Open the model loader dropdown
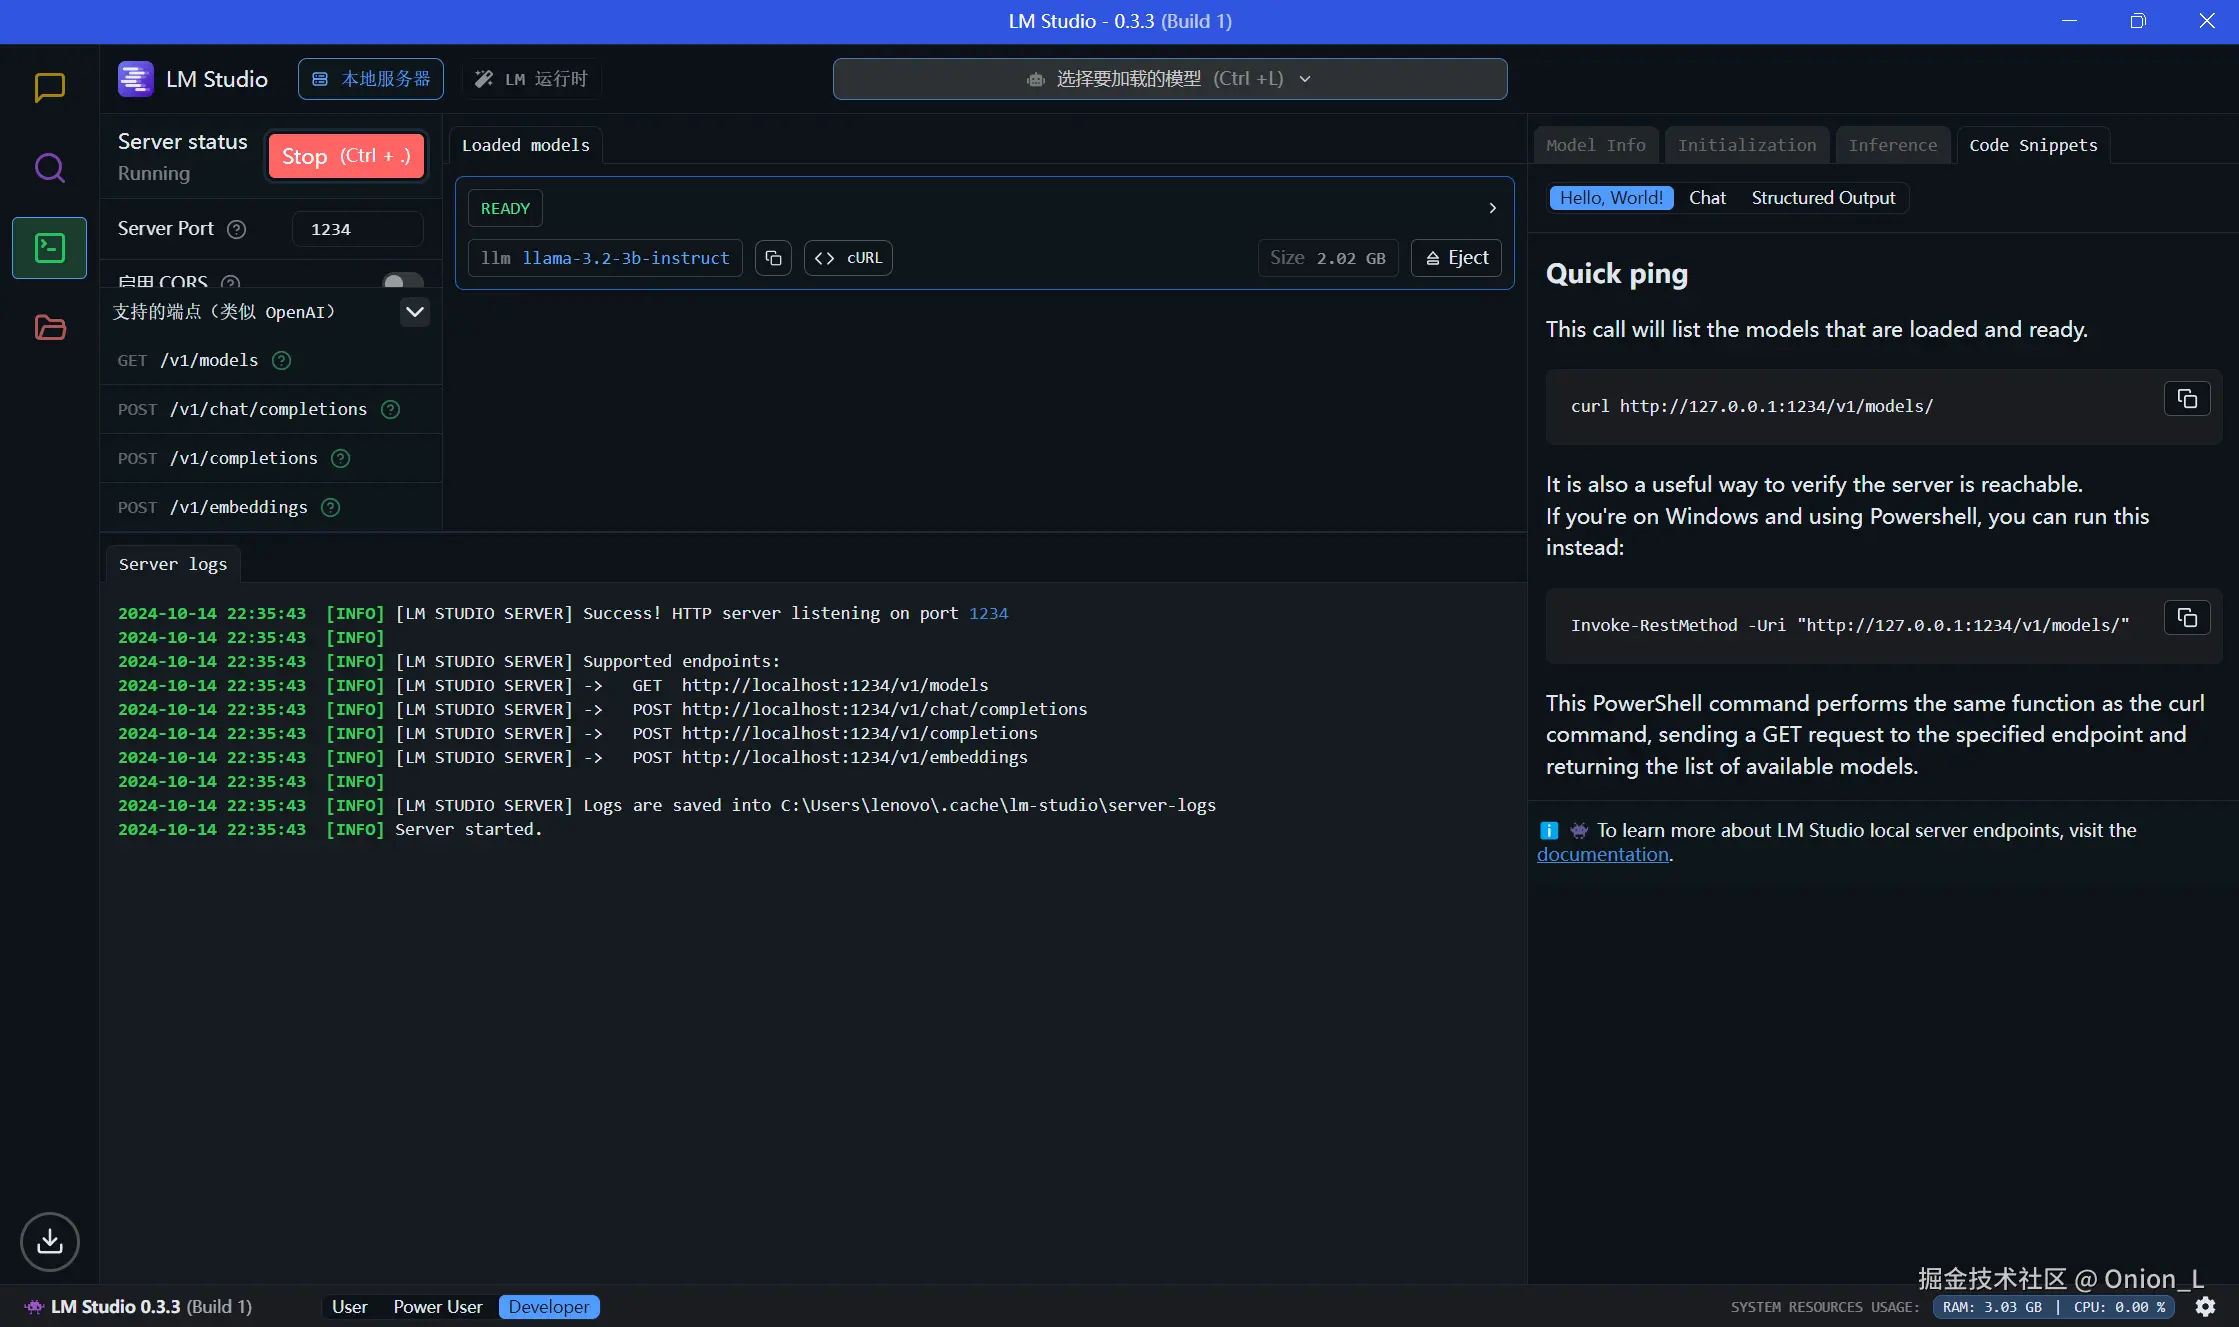2239x1327 pixels. [1169, 79]
